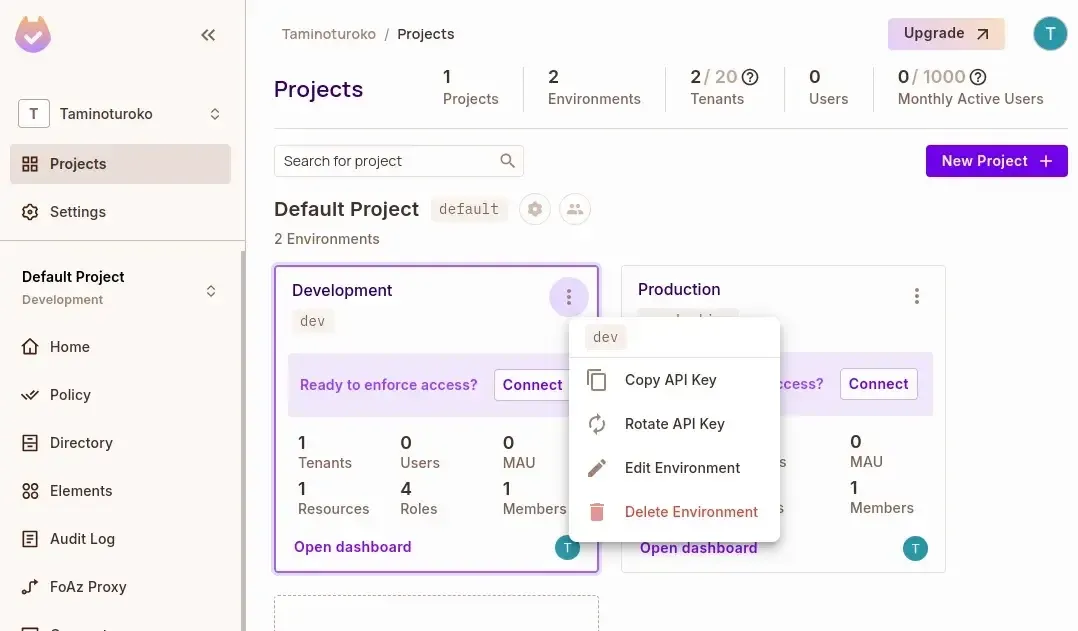Screen dimensions: 1078x631
Task: Collapse the sidebar with double-chevron icon
Action: click(x=208, y=35)
